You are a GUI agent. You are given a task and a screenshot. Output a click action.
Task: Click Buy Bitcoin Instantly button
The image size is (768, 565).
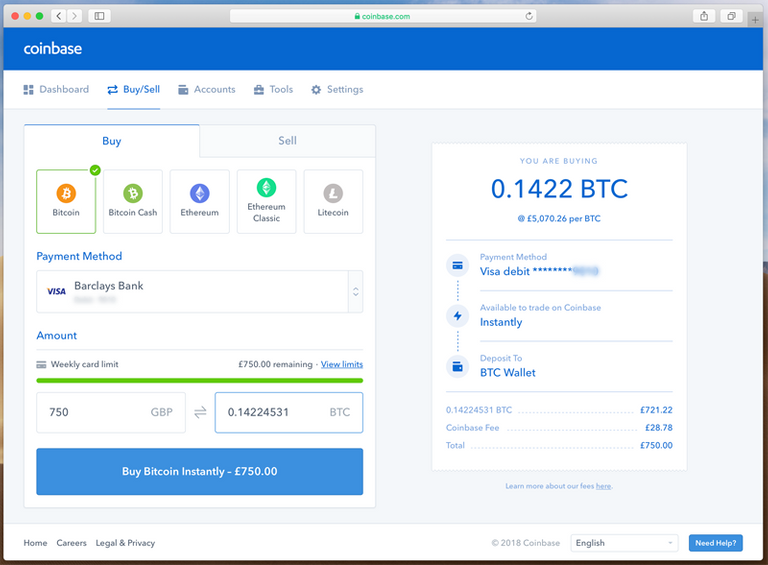200,471
